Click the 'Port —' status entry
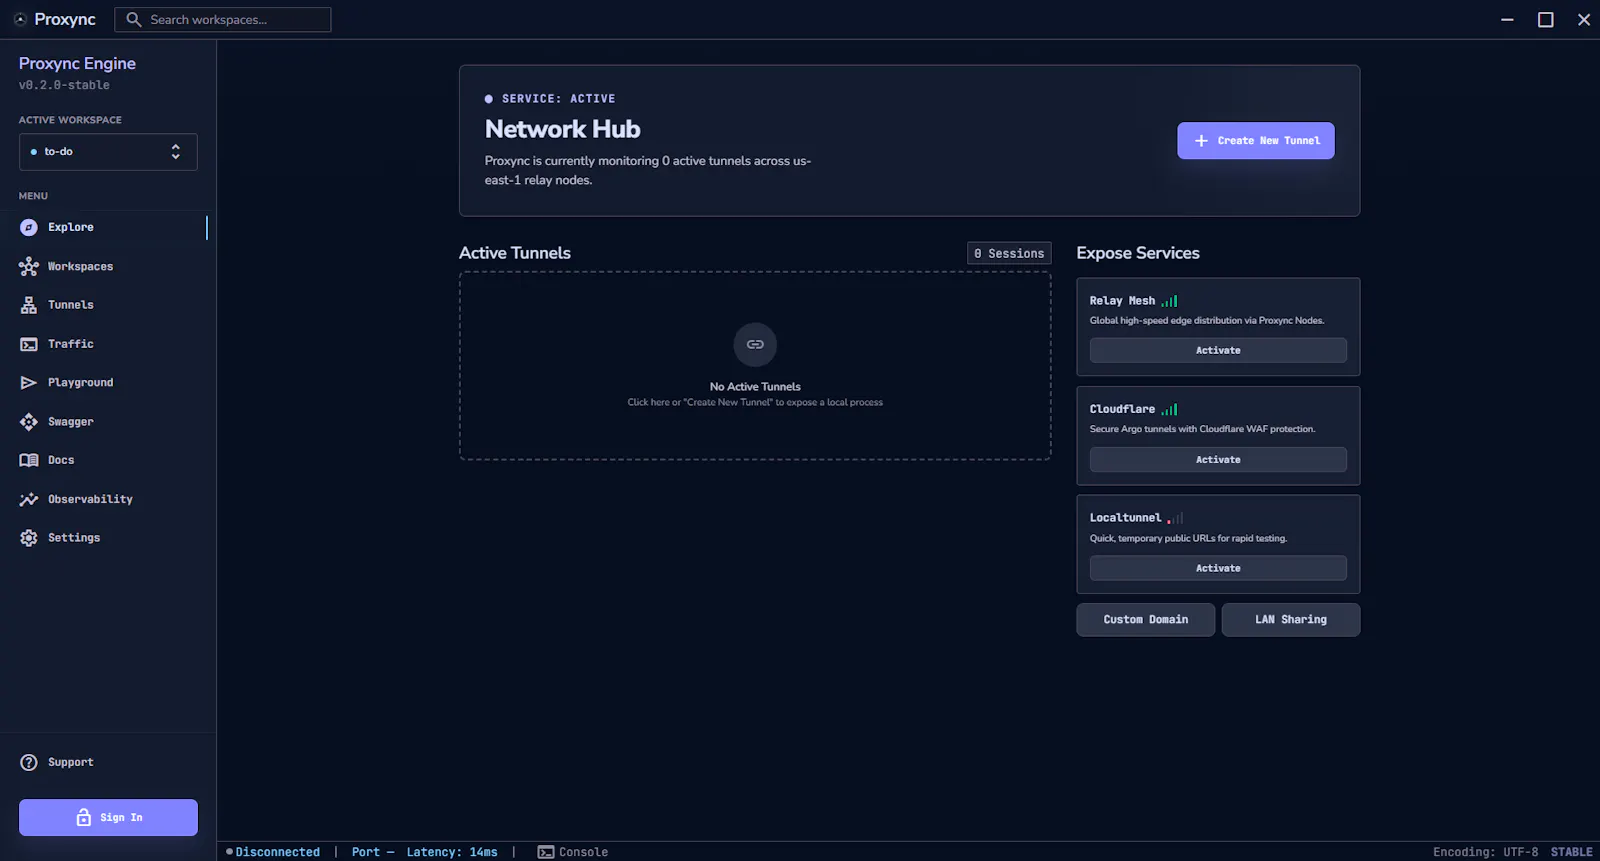This screenshot has width=1600, height=861. click(x=373, y=852)
